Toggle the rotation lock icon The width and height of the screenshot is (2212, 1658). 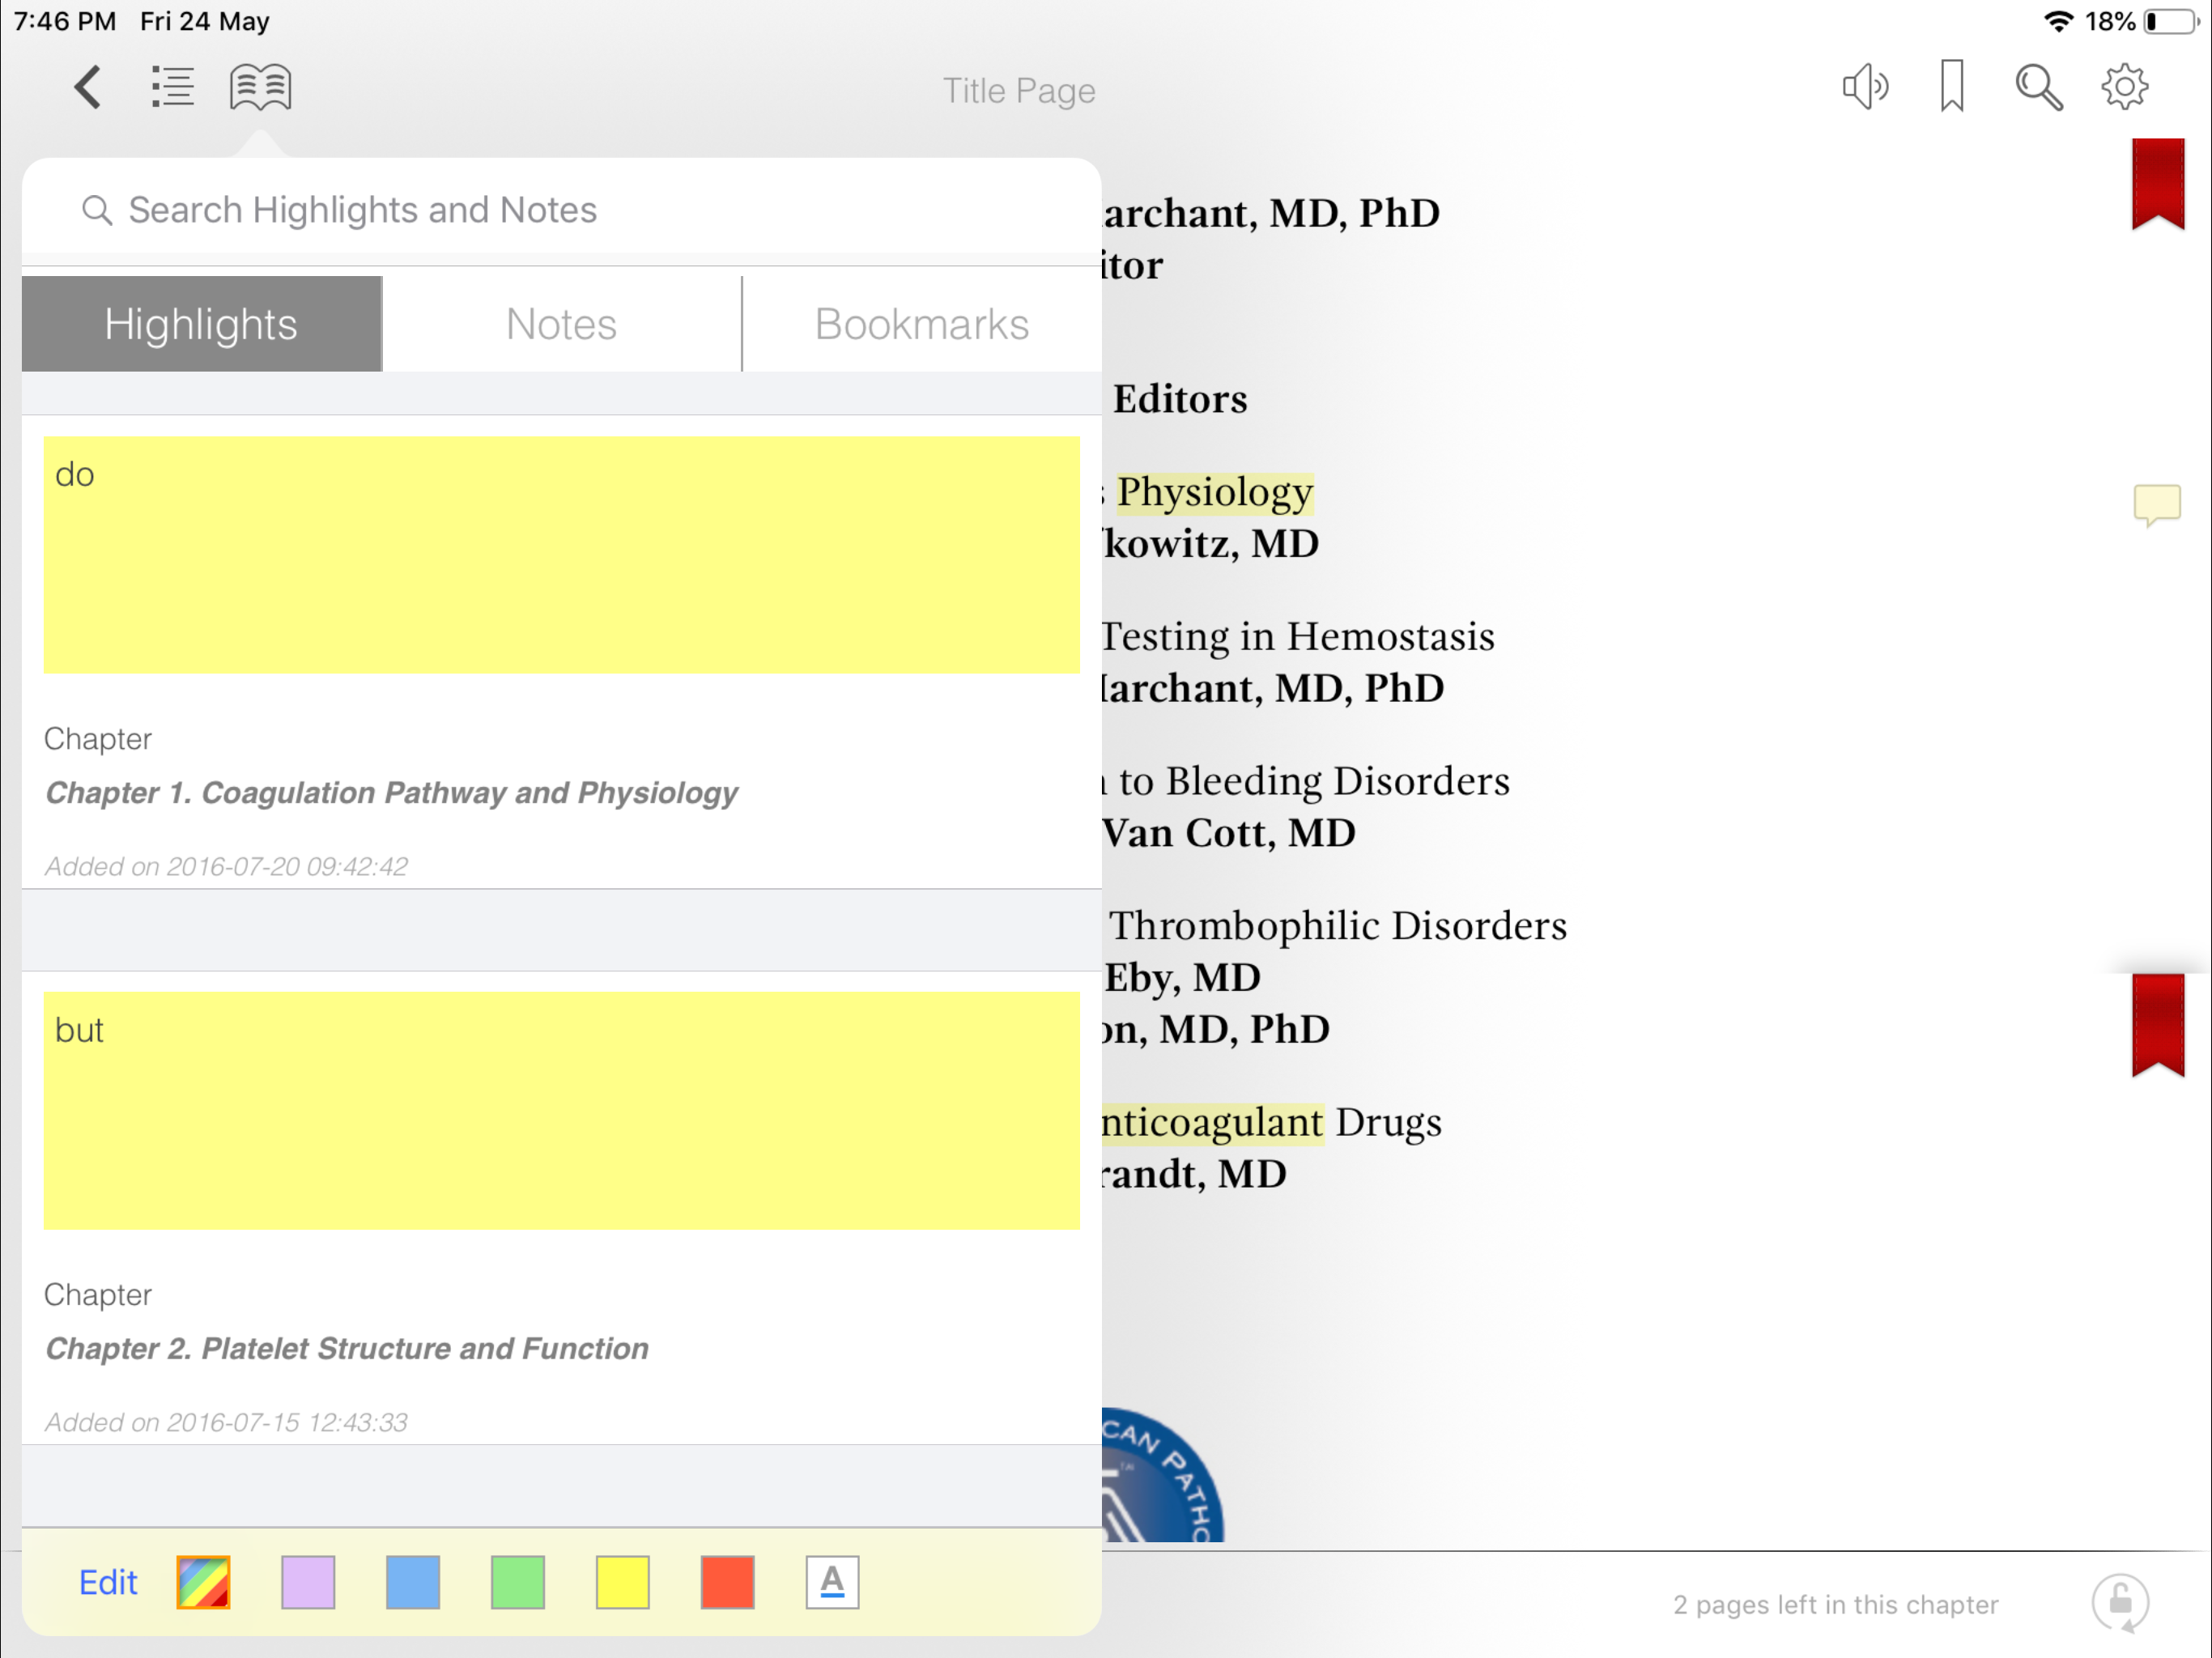(x=2120, y=1603)
